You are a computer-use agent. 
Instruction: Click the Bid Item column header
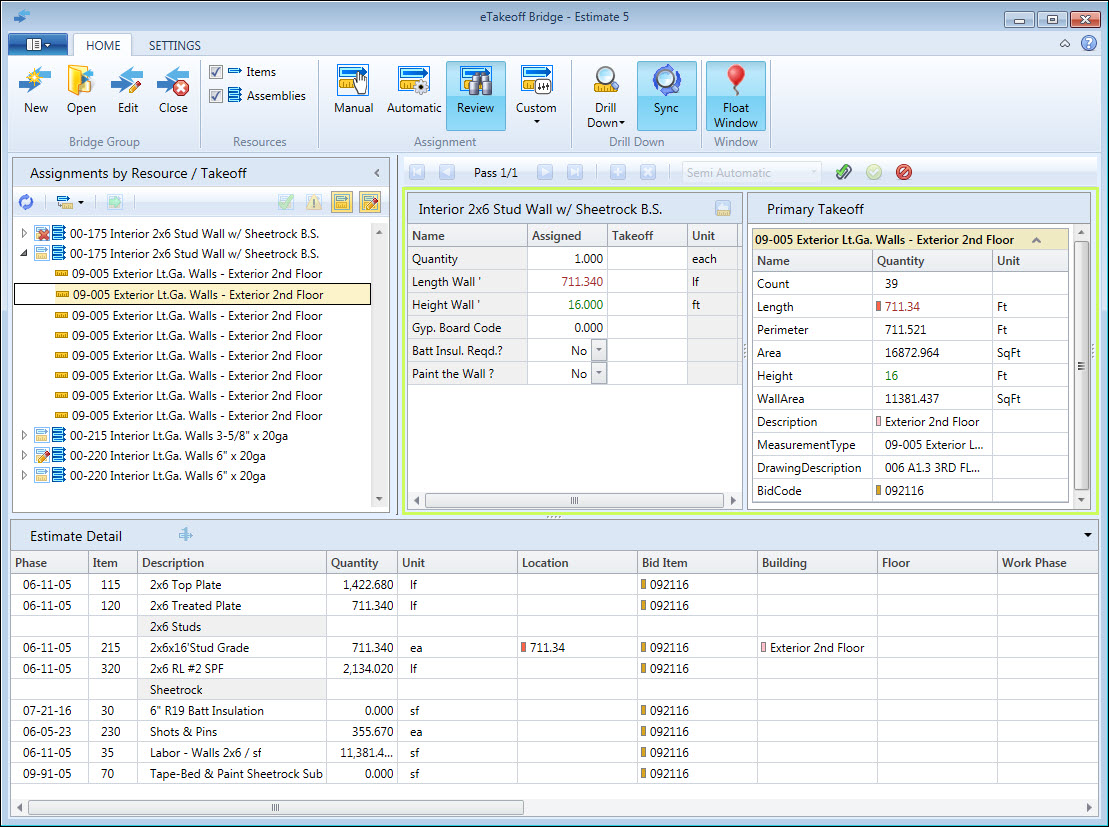point(665,563)
